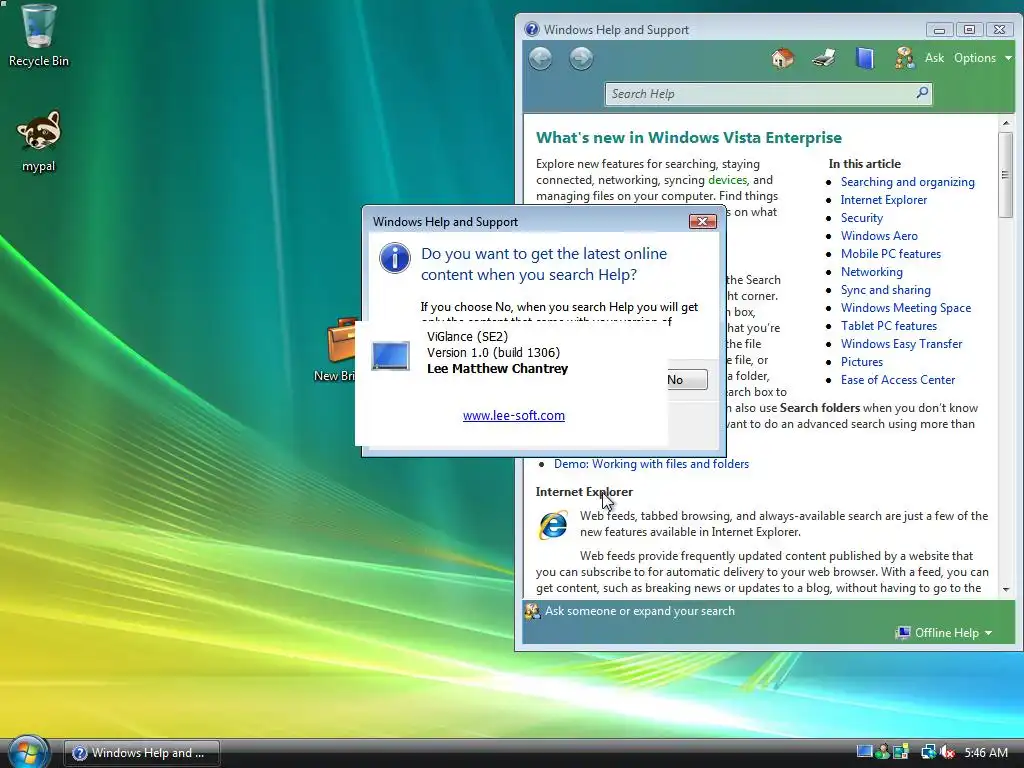Screen dimensions: 1024x768
Task: Jump to Networking section
Action: click(x=871, y=272)
